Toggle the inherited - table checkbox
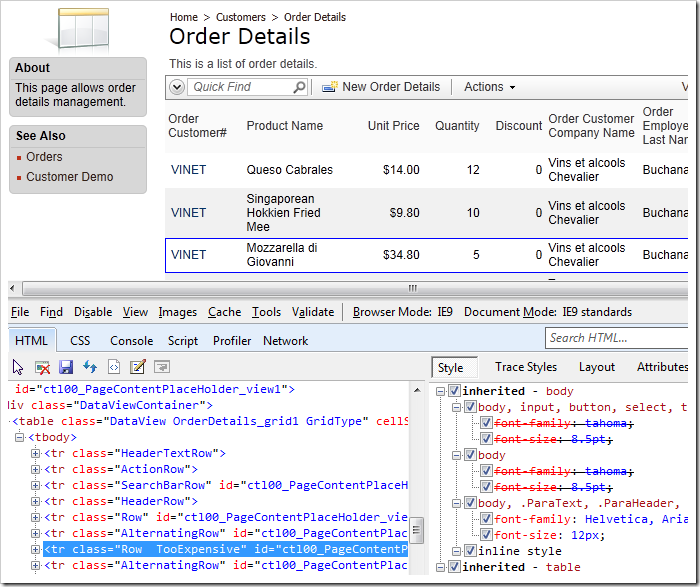This screenshot has height=587, width=700. pyautogui.click(x=454, y=567)
